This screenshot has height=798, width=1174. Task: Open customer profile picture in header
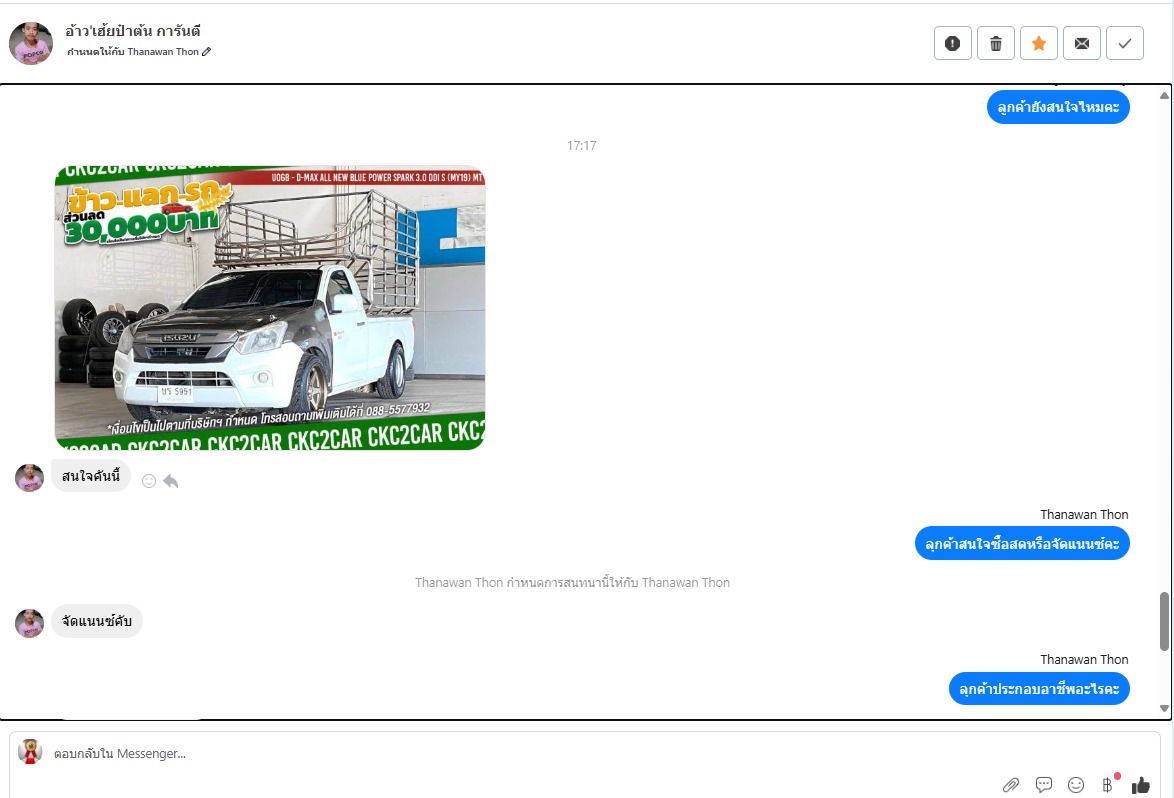31,43
